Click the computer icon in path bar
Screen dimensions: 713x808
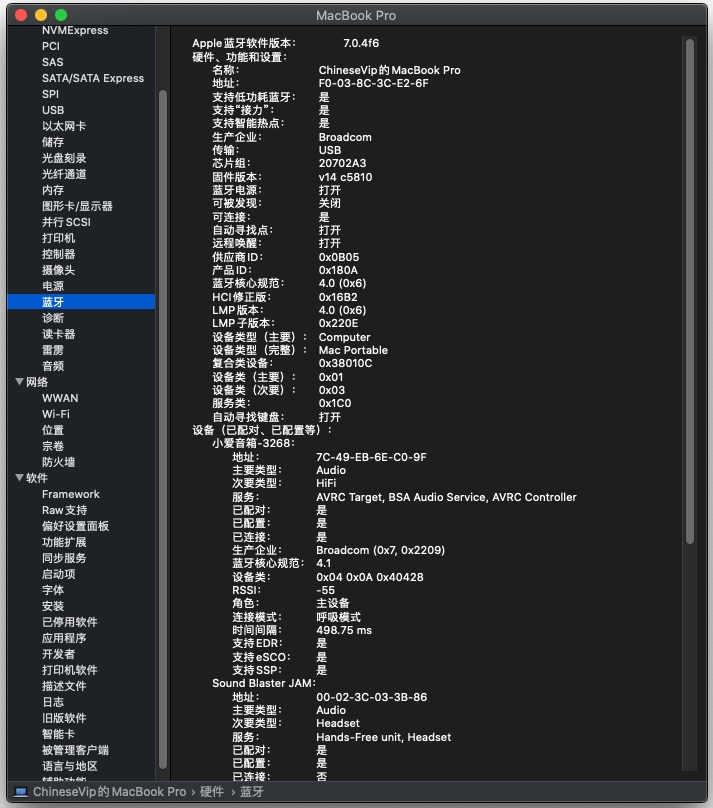21,792
